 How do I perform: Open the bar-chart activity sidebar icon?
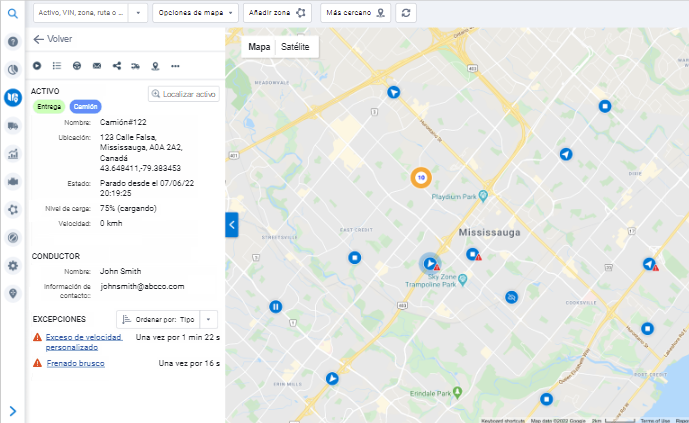click(x=13, y=154)
